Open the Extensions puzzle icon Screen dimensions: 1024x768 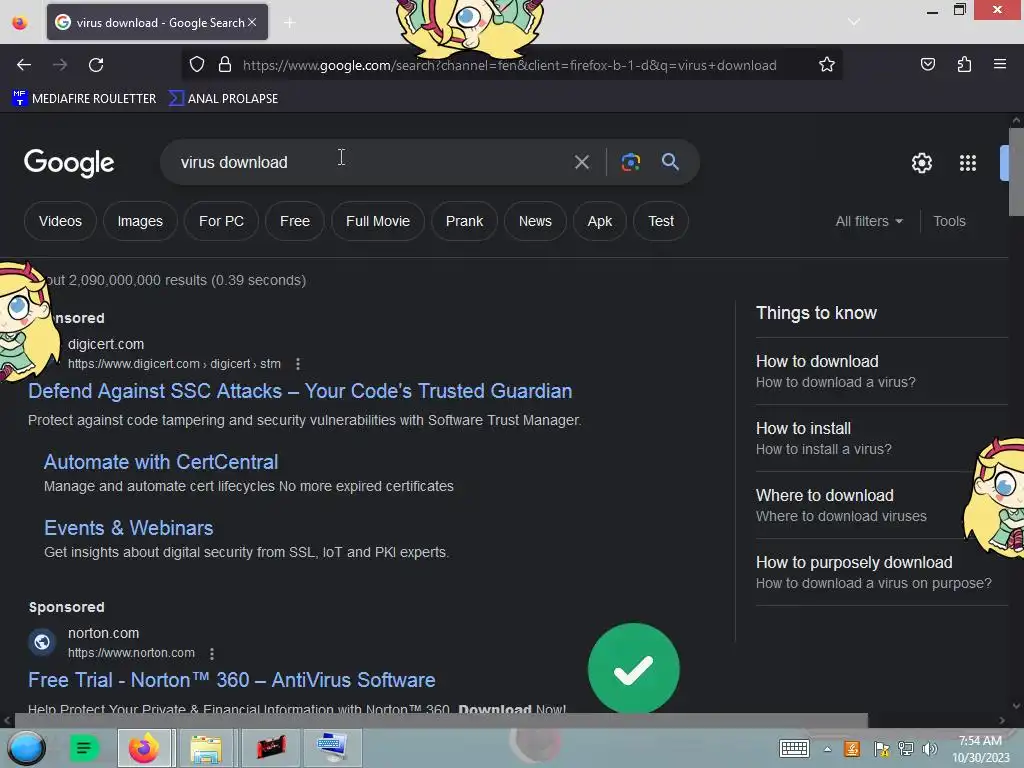coord(964,64)
